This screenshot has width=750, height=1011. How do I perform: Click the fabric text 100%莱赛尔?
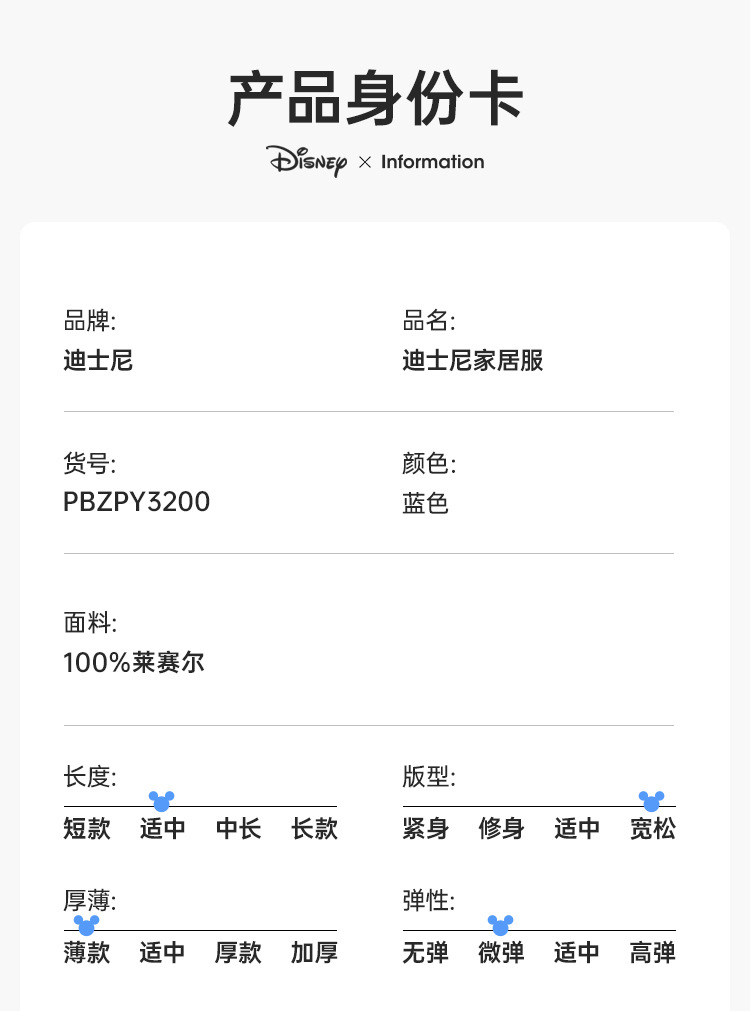click(133, 662)
